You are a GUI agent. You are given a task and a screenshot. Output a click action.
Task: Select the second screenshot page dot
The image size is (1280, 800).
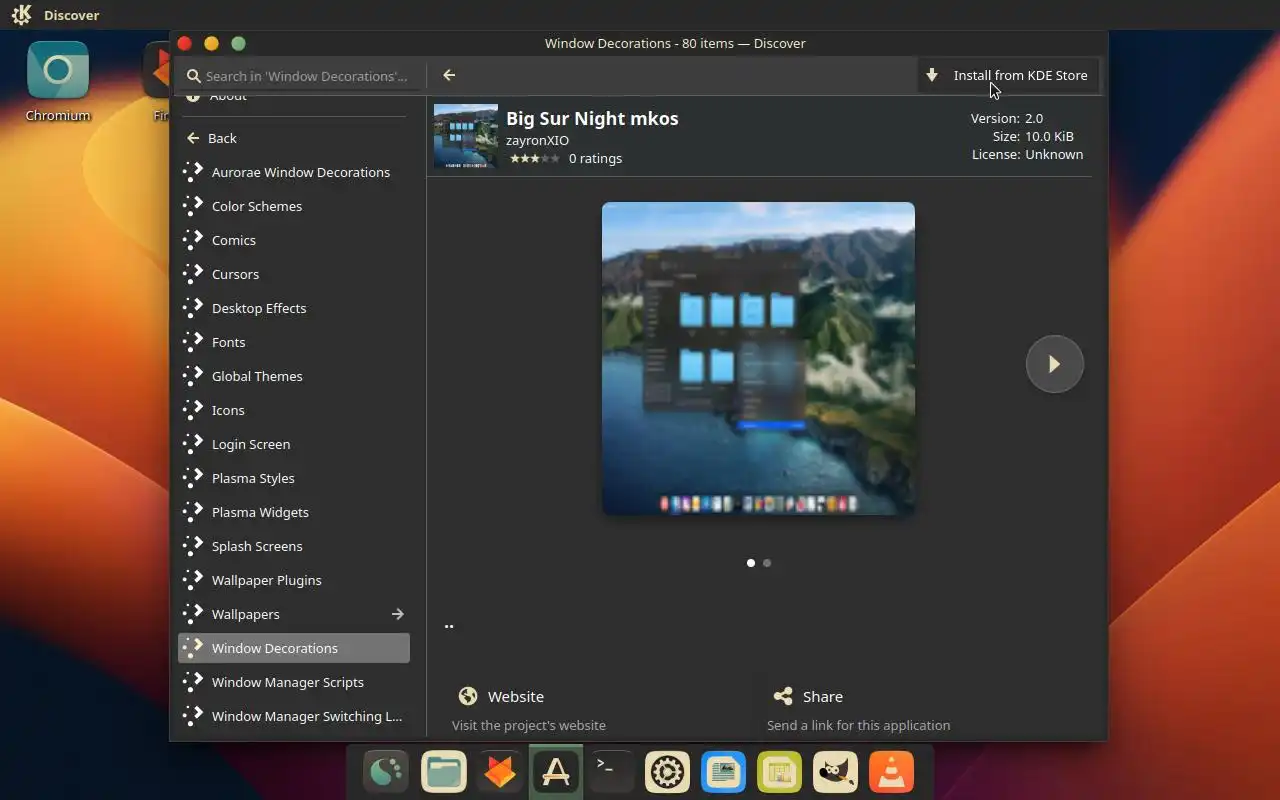(x=767, y=563)
